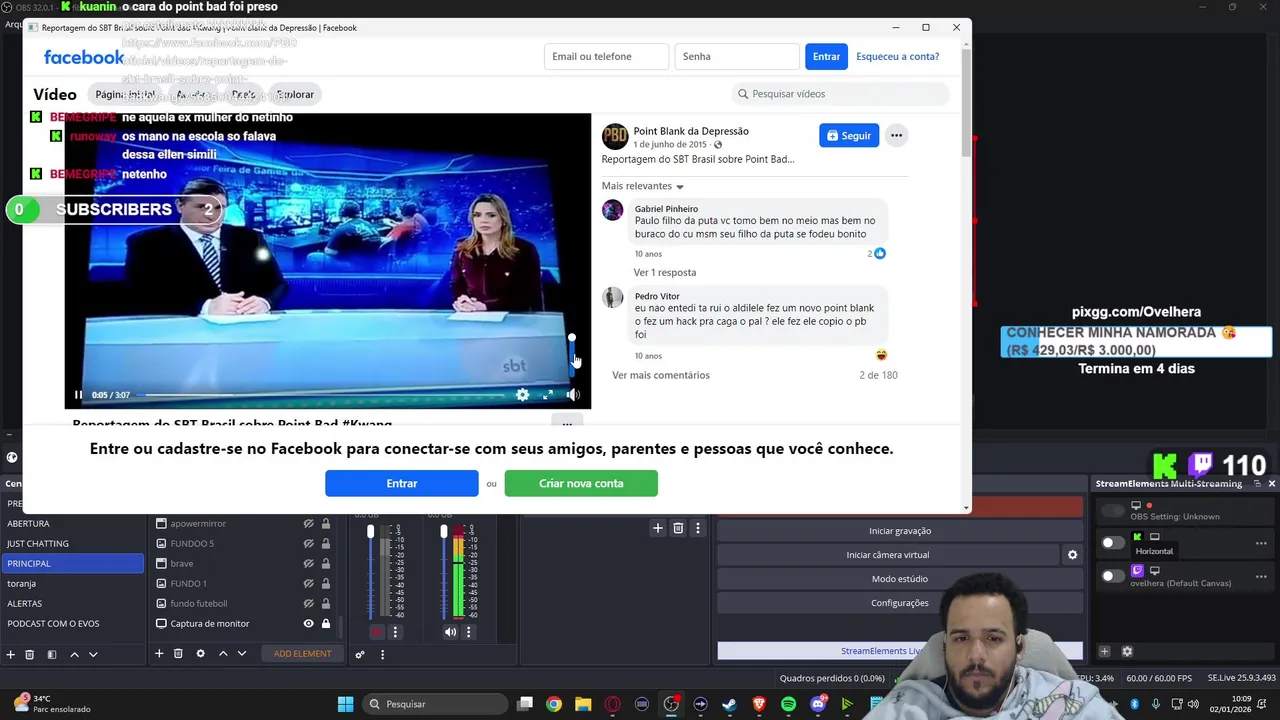Open options menu for Twitch ovelhera output
This screenshot has height=720, width=1280.
click(x=1261, y=576)
